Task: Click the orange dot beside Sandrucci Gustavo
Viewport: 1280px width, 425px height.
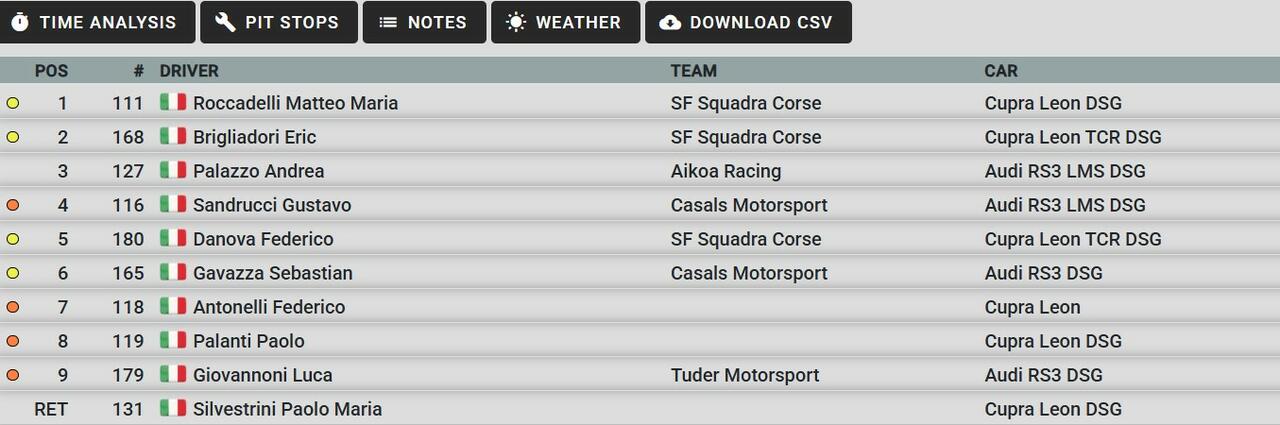Action: [13, 205]
